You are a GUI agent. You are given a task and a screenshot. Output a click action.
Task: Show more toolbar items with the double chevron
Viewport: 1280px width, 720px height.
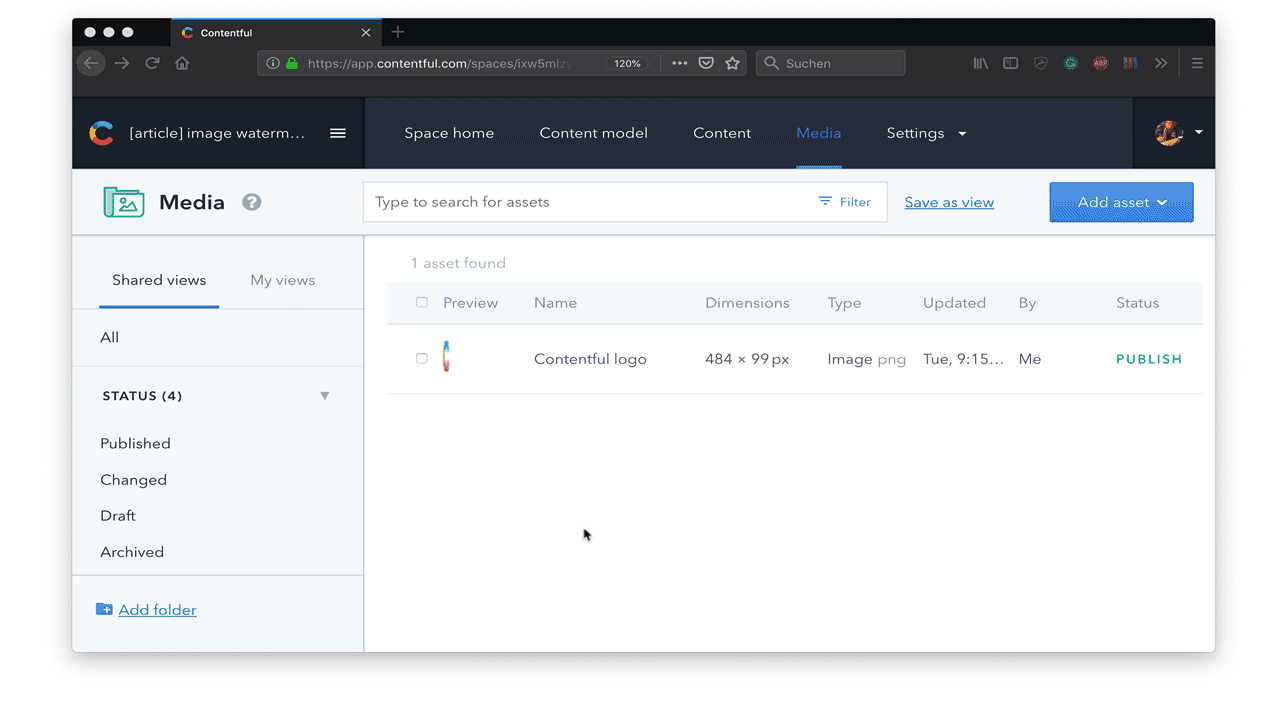click(x=1161, y=63)
